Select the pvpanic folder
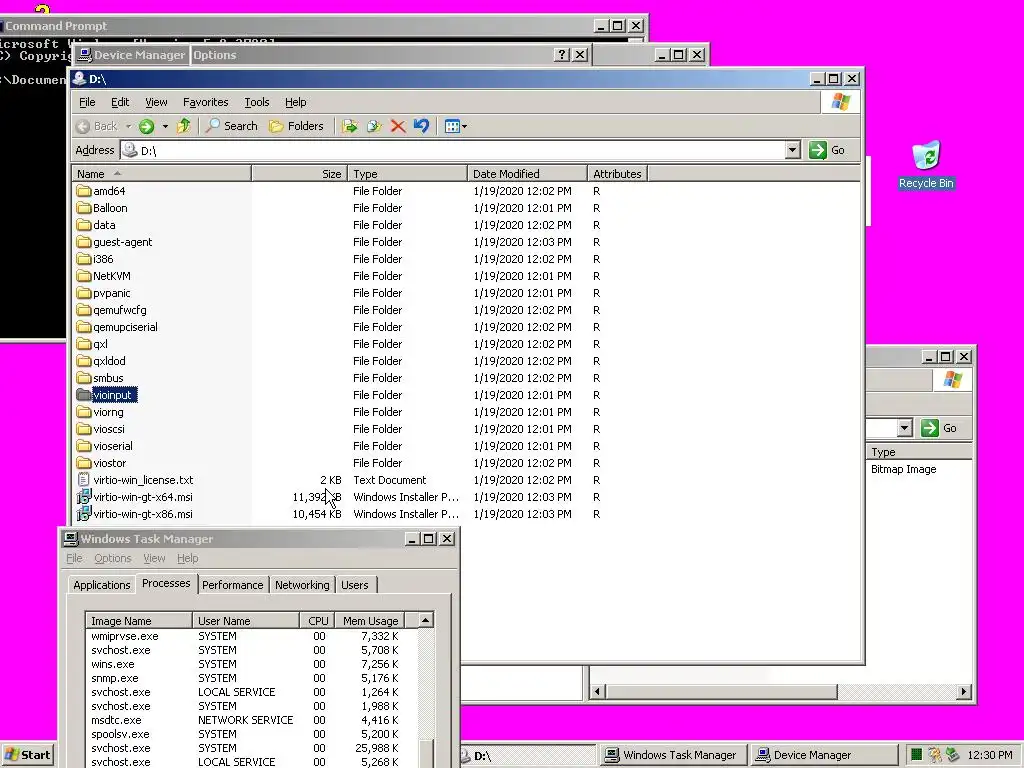This screenshot has height=768, width=1024. pos(103,293)
